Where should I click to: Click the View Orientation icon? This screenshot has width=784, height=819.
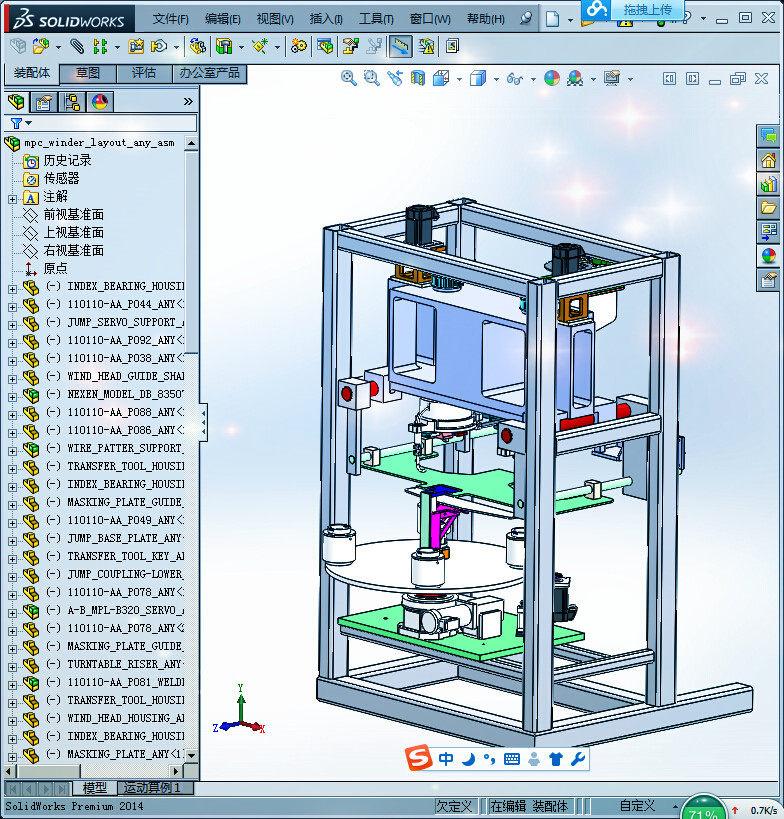441,79
